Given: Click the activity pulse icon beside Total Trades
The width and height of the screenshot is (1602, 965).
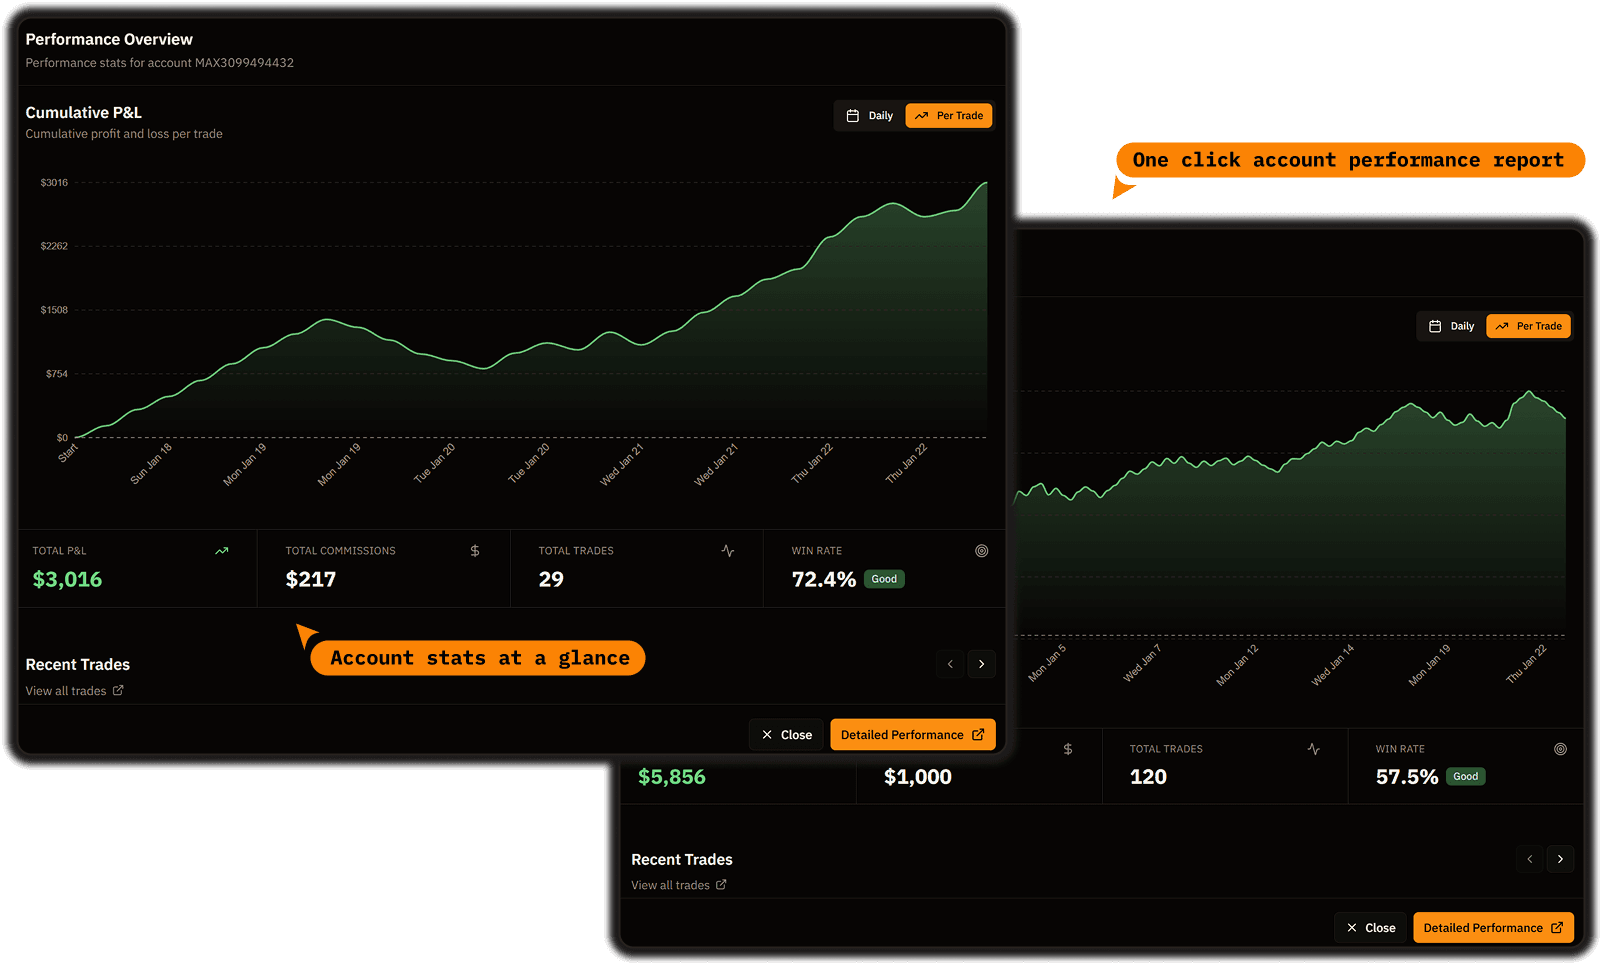Looking at the screenshot, I should click(728, 550).
